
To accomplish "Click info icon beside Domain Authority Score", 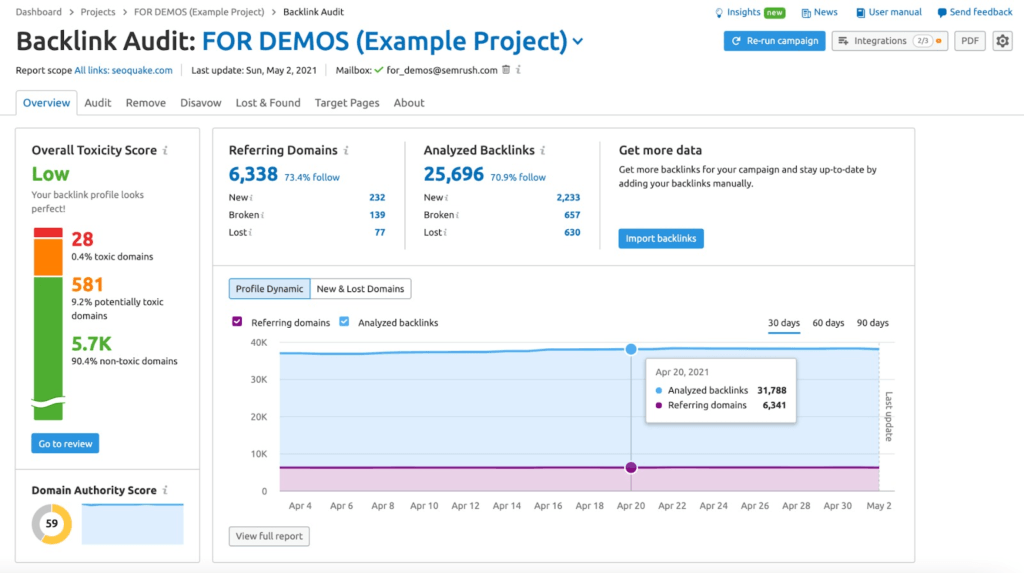I will pos(165,490).
